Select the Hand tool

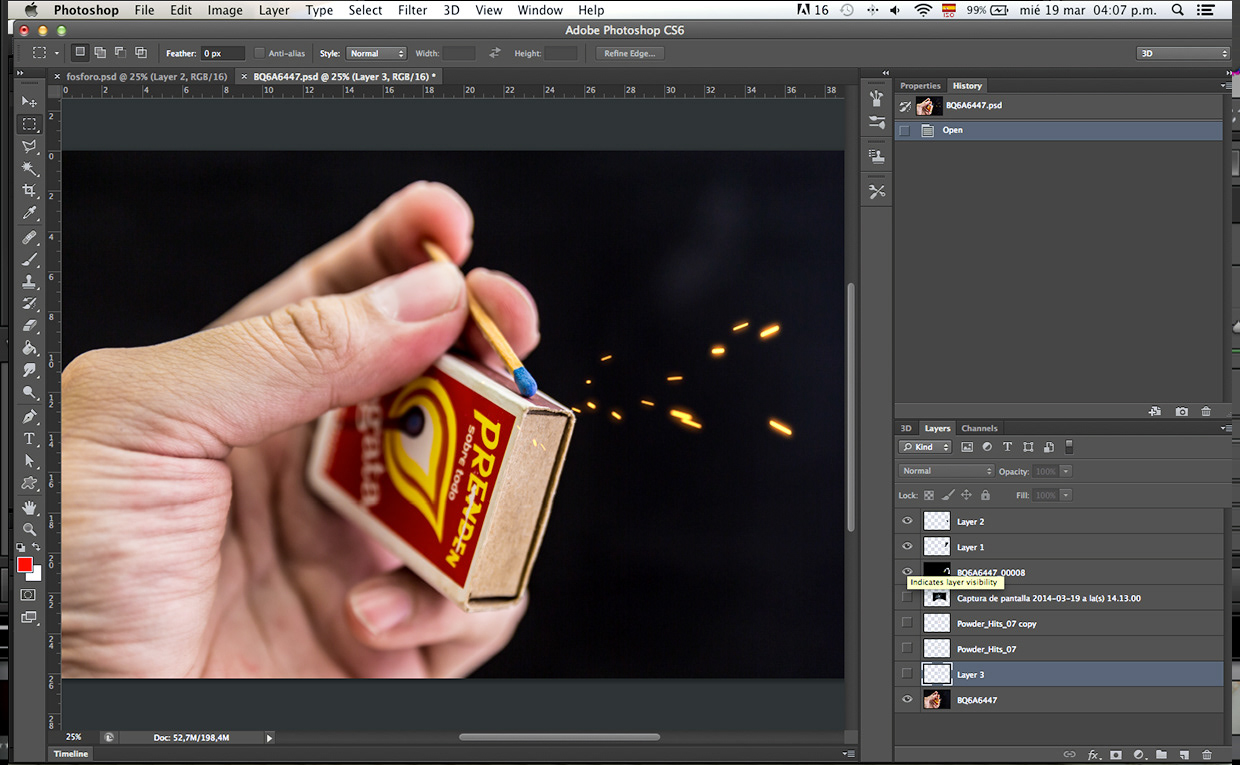click(29, 508)
